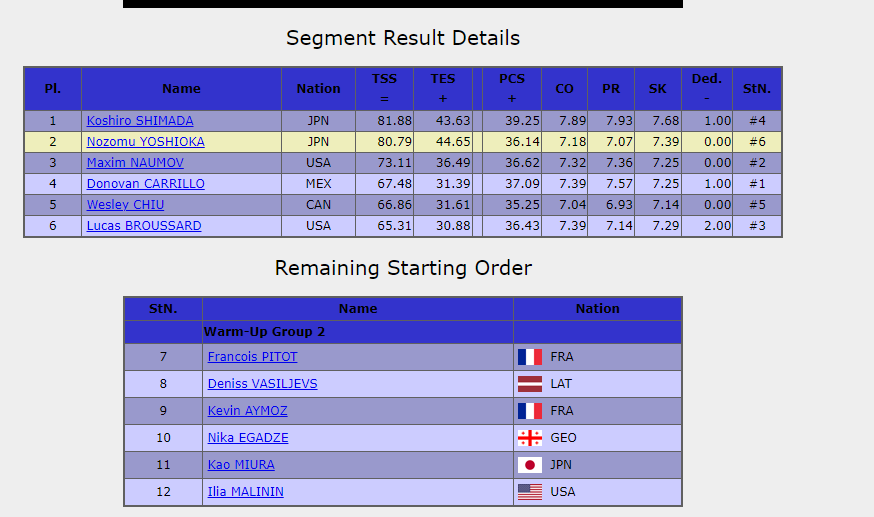Image resolution: width=874 pixels, height=517 pixels.
Task: Open Ilia MALININ's profile link
Action: [246, 492]
